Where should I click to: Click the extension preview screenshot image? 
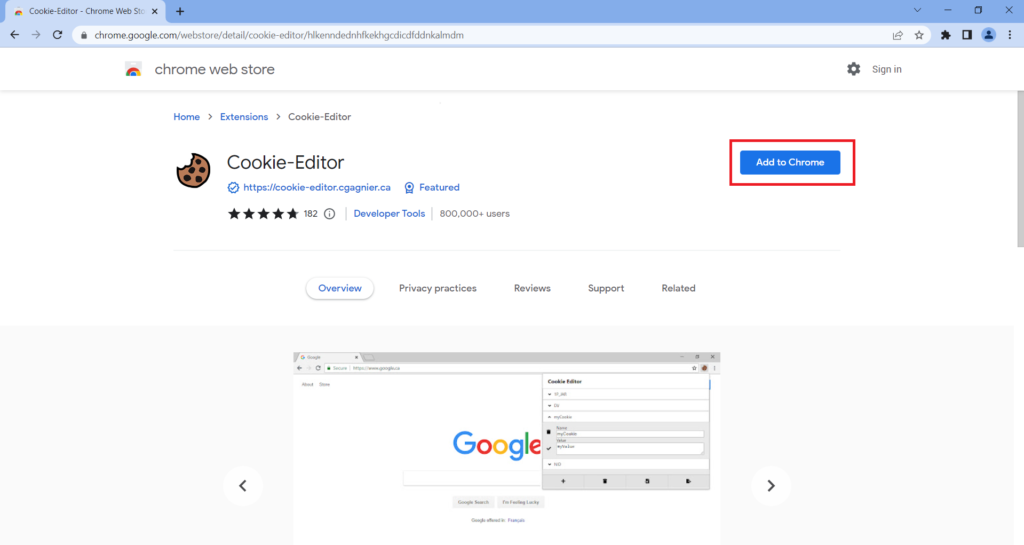pos(506,440)
